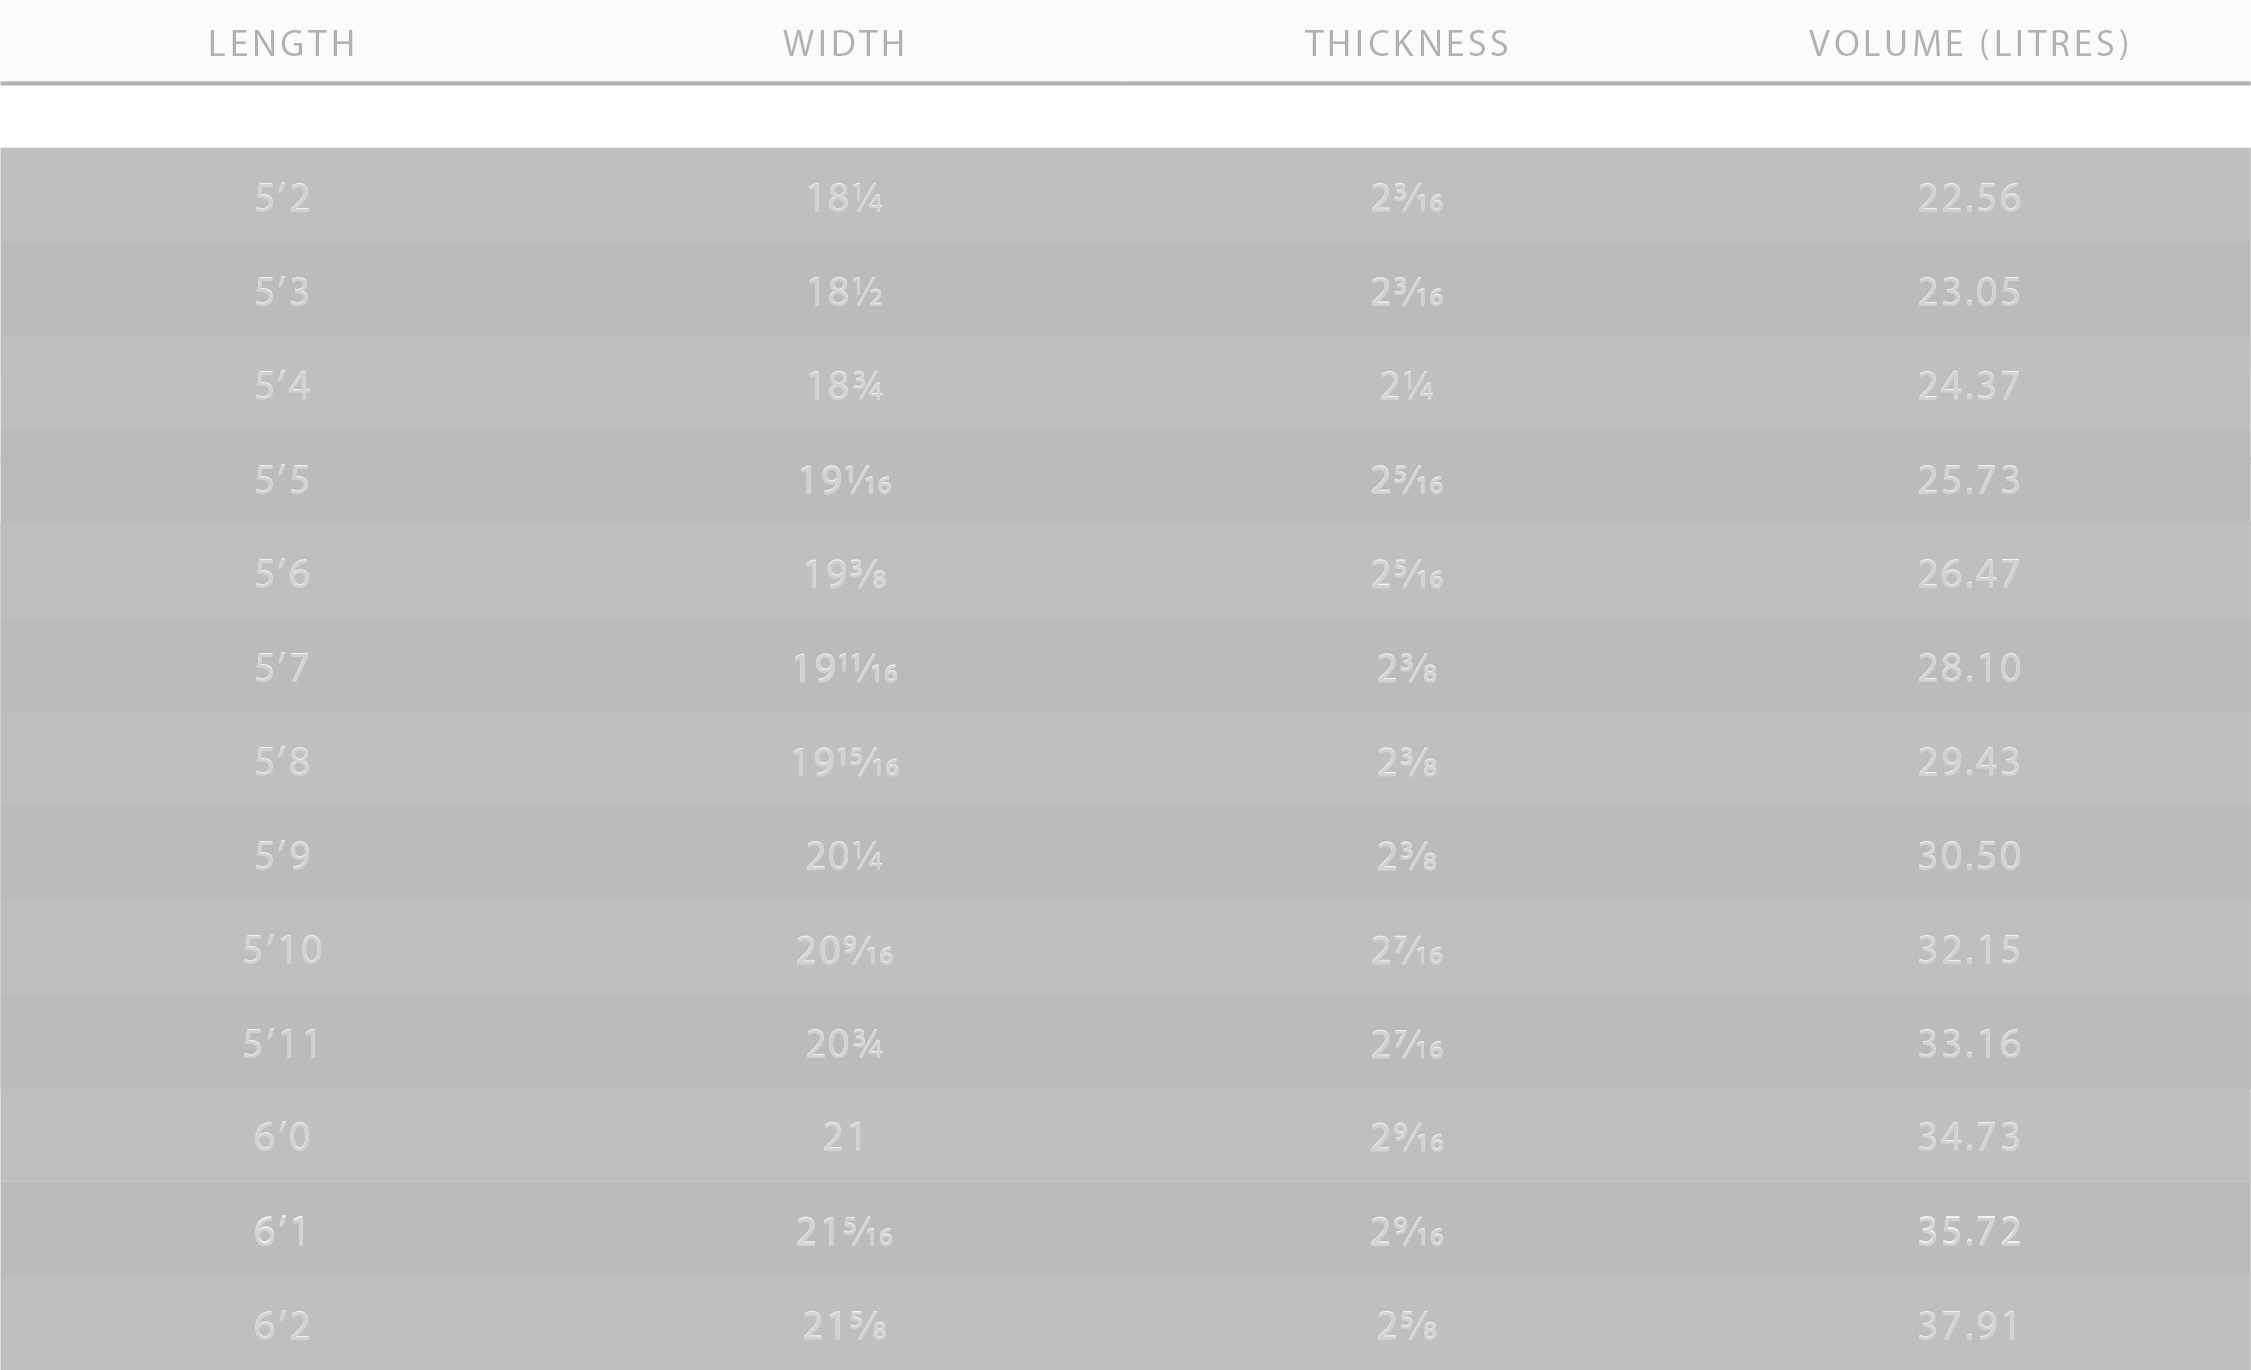Click the 28.10 volume value
The width and height of the screenshot is (2251, 1370).
pyautogui.click(x=1970, y=668)
